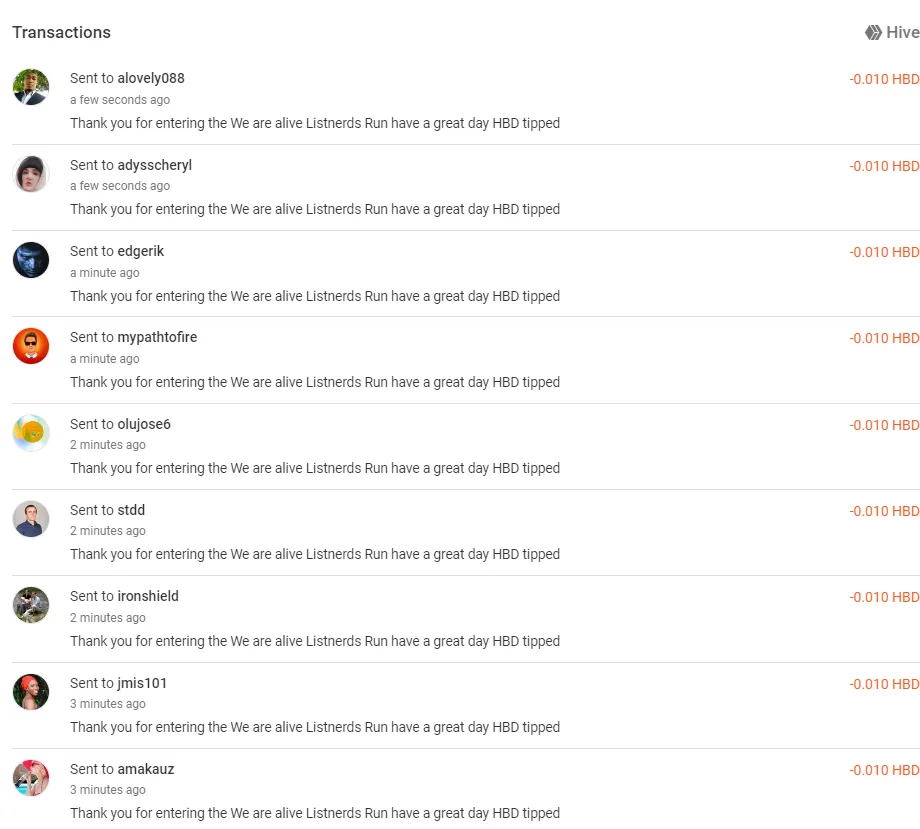The width and height of the screenshot is (920, 829).
Task: Visit the edgerik username link
Action: [x=140, y=252]
